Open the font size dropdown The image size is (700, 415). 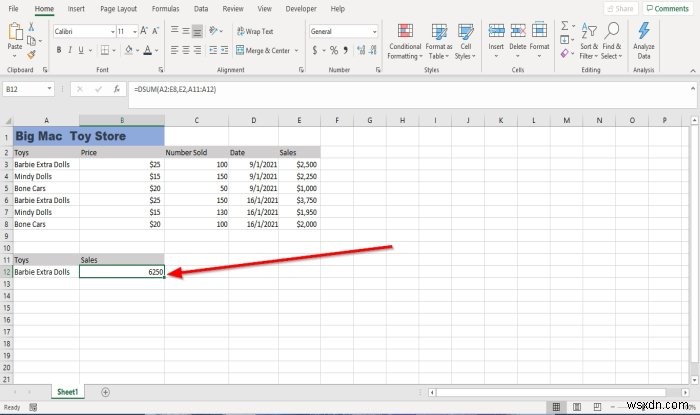(x=134, y=32)
